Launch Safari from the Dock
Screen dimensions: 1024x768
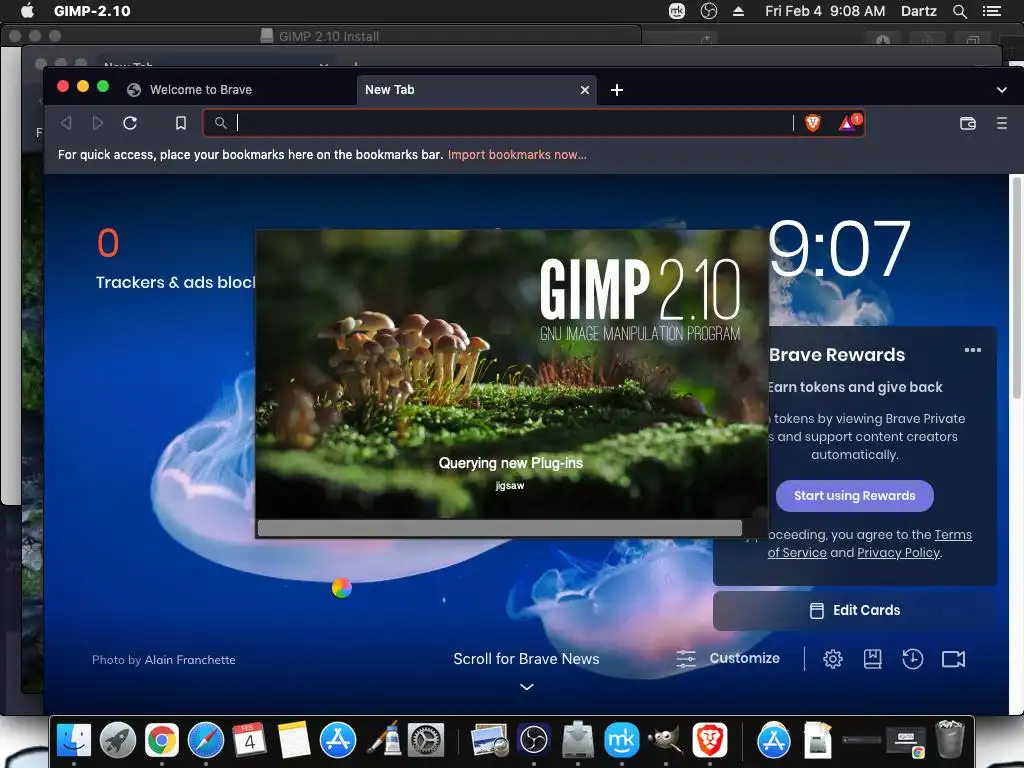(206, 740)
